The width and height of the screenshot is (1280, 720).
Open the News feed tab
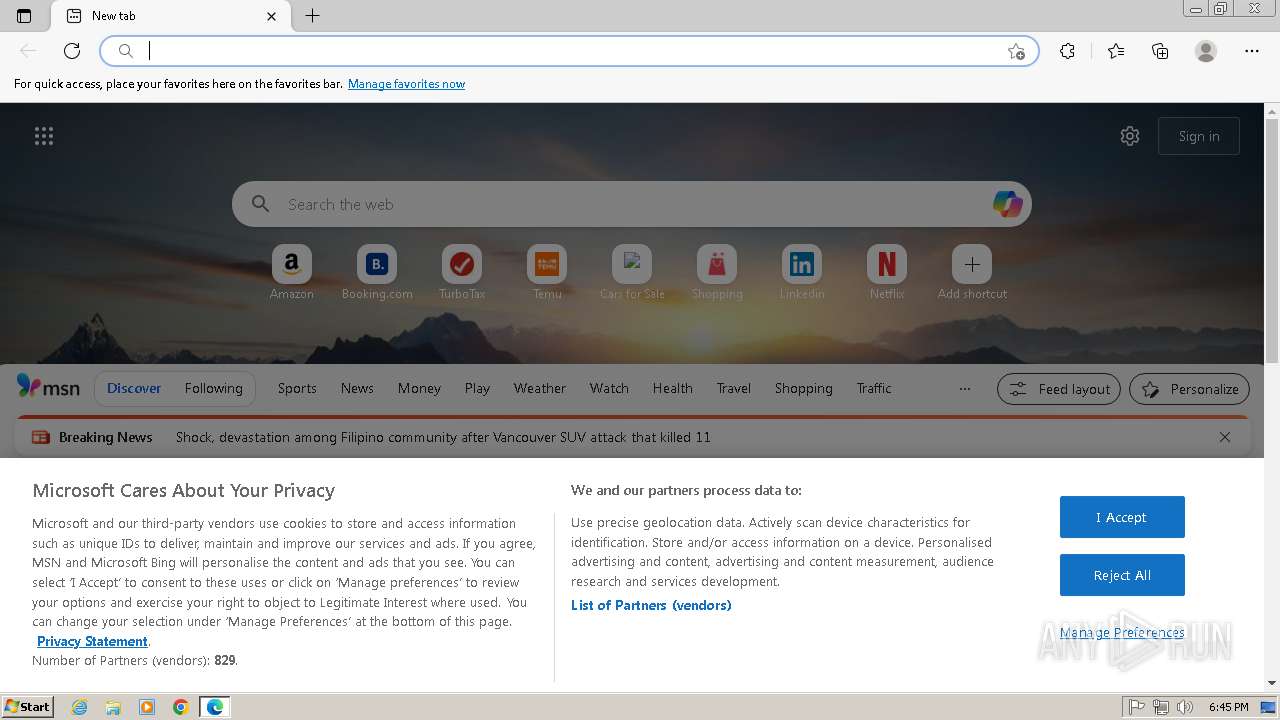pyautogui.click(x=357, y=388)
